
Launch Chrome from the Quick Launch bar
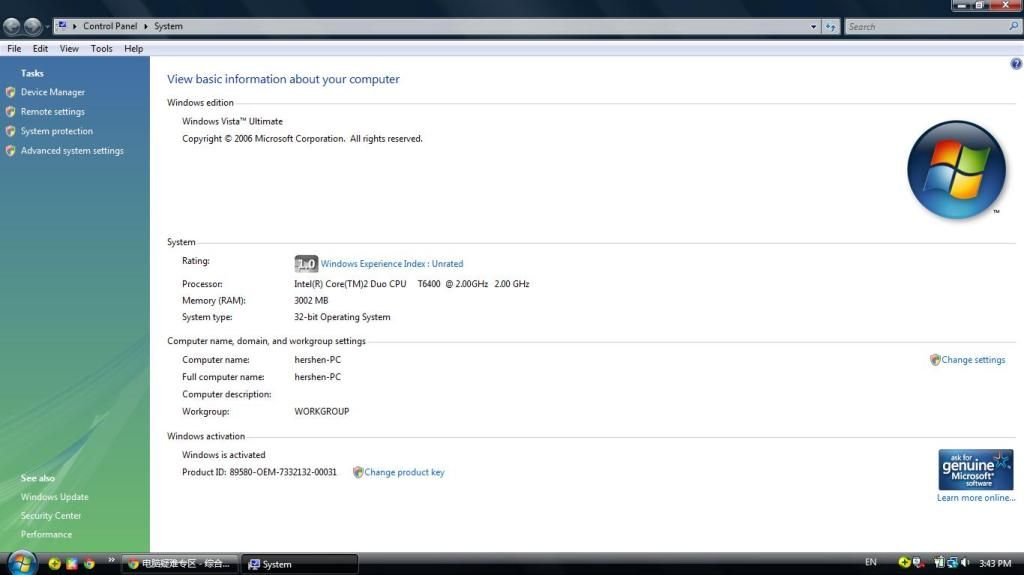pyautogui.click(x=89, y=564)
